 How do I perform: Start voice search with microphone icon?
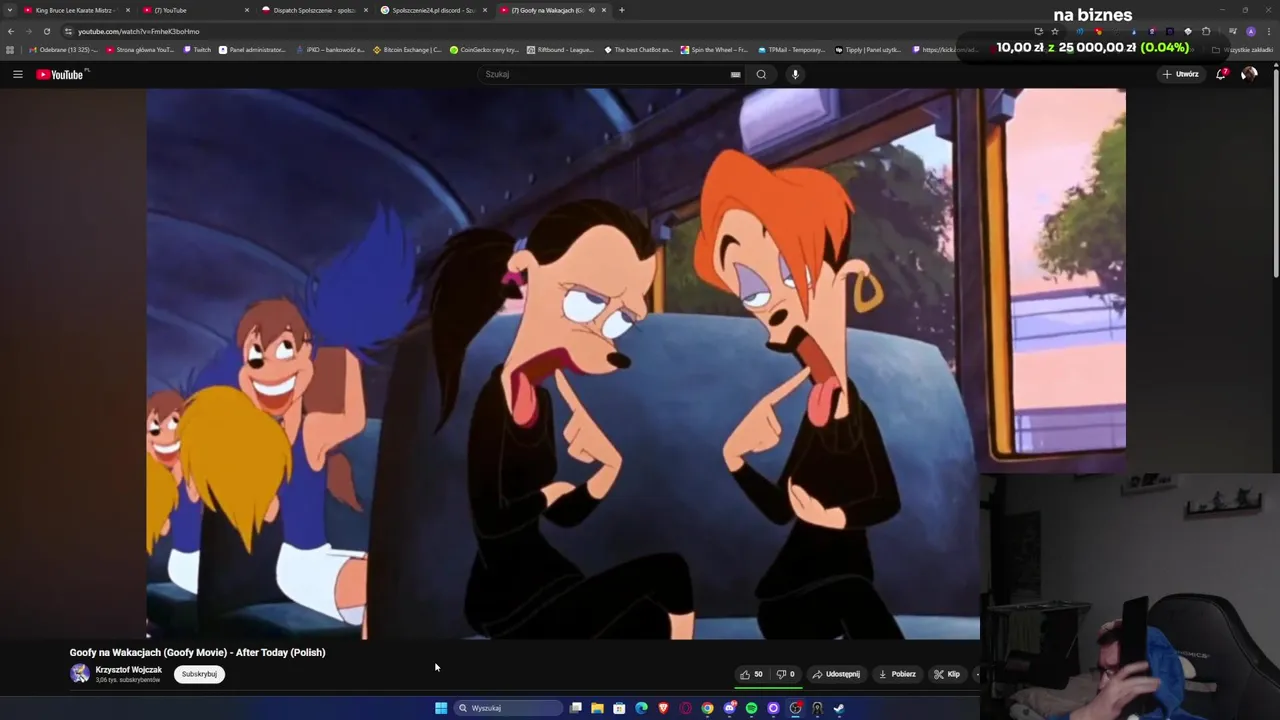click(x=795, y=74)
